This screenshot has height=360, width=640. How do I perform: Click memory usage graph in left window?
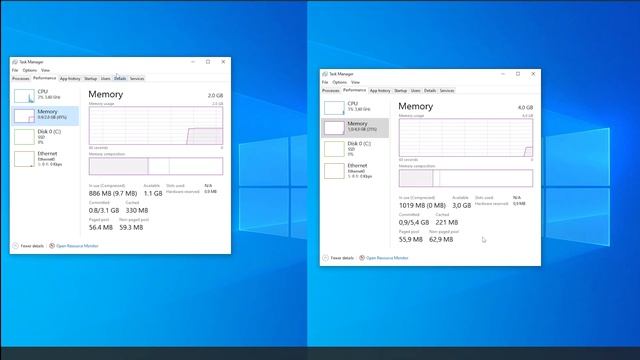(156, 126)
